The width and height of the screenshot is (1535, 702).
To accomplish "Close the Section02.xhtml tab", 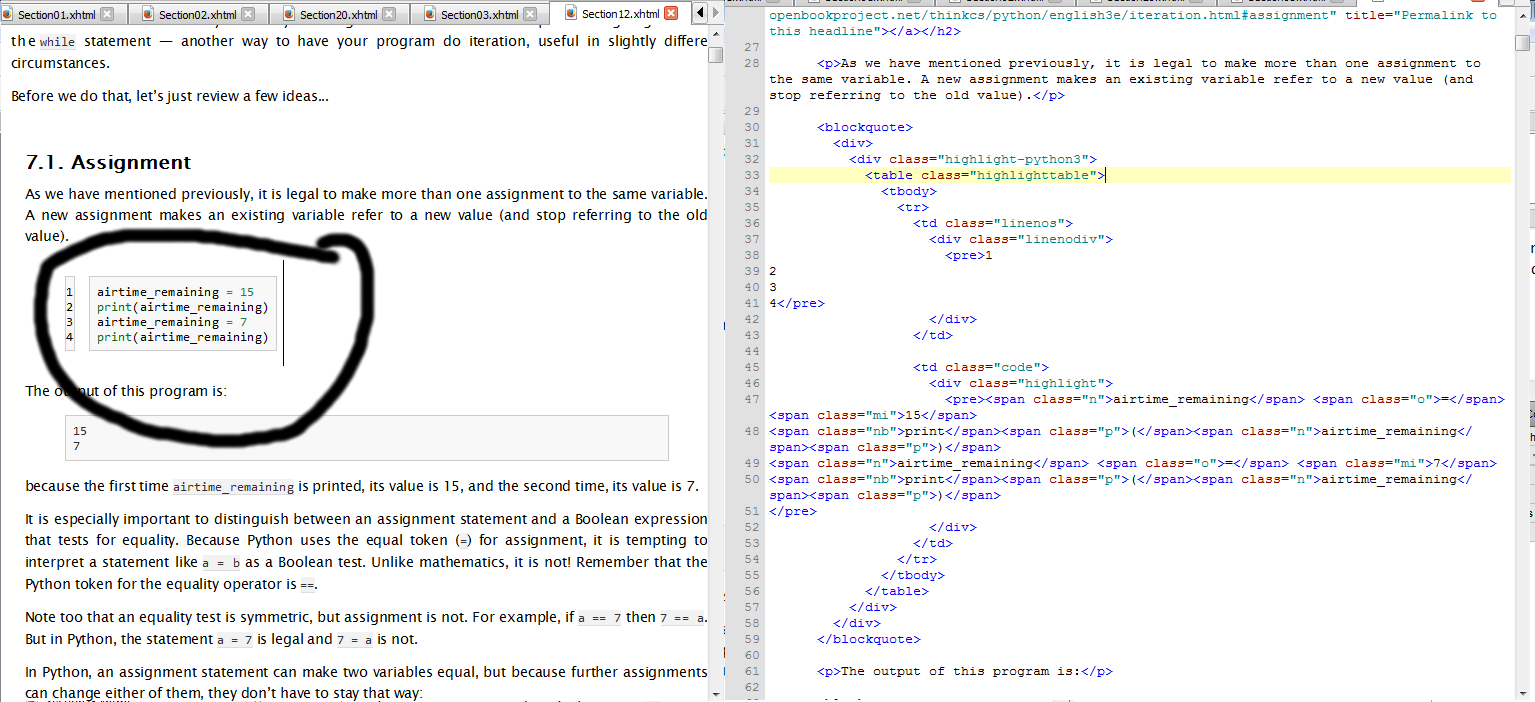I will pyautogui.click(x=248, y=14).
